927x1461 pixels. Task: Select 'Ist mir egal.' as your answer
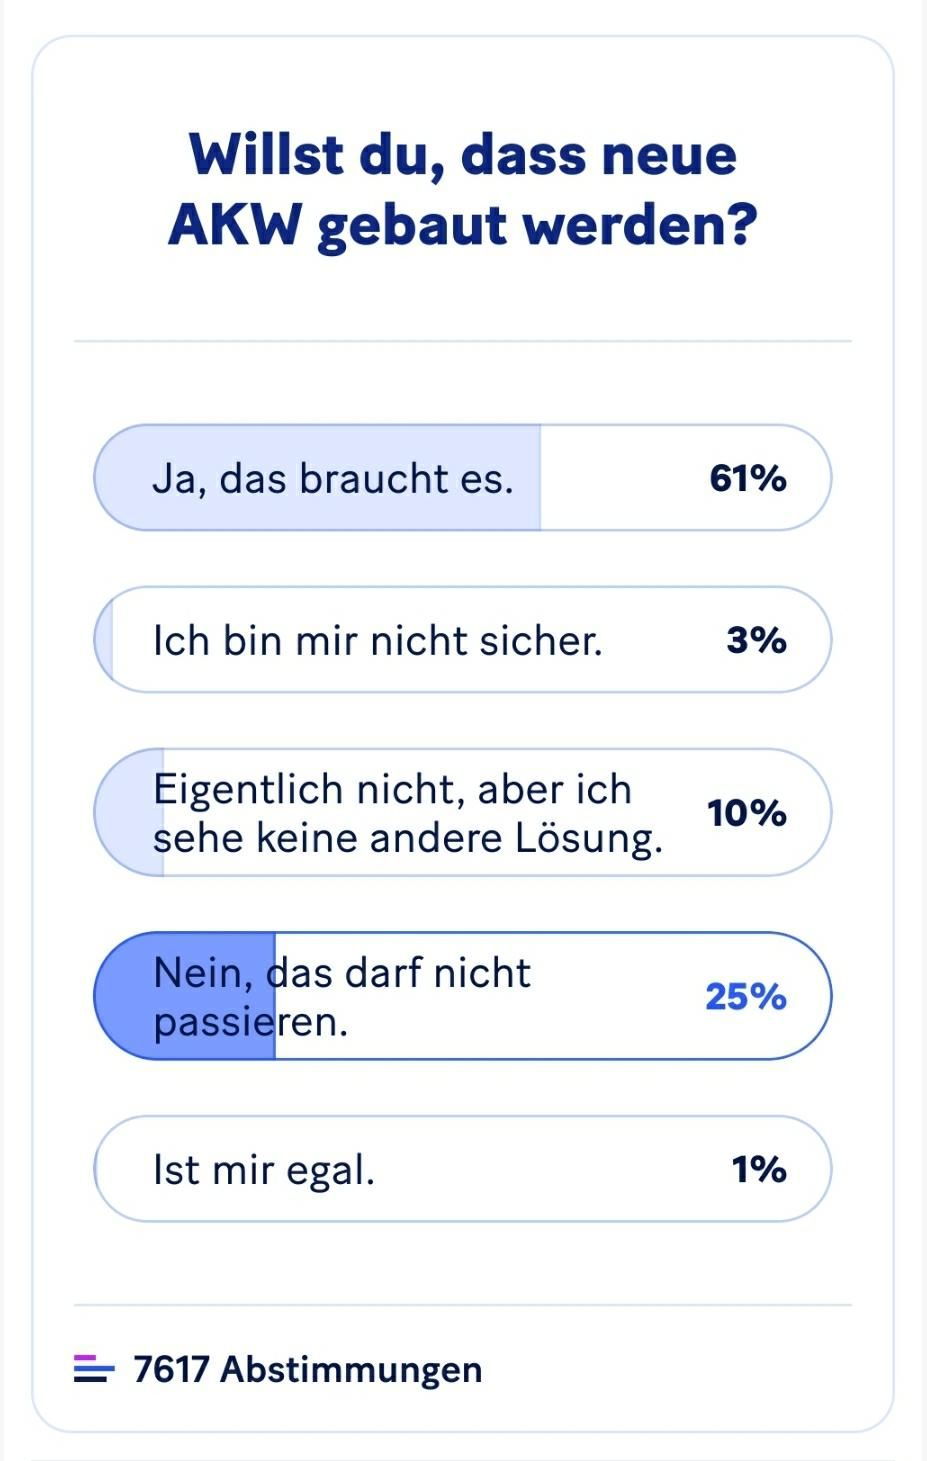pos(463,1170)
